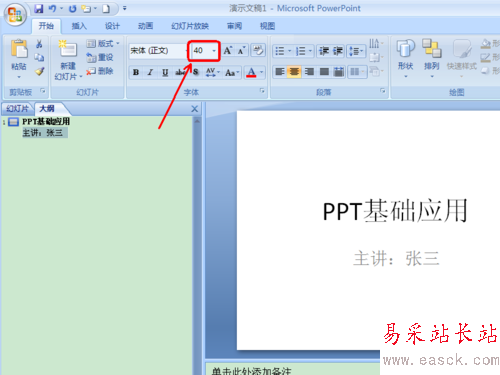
Task: Open the 视图 tab
Action: click(267, 26)
